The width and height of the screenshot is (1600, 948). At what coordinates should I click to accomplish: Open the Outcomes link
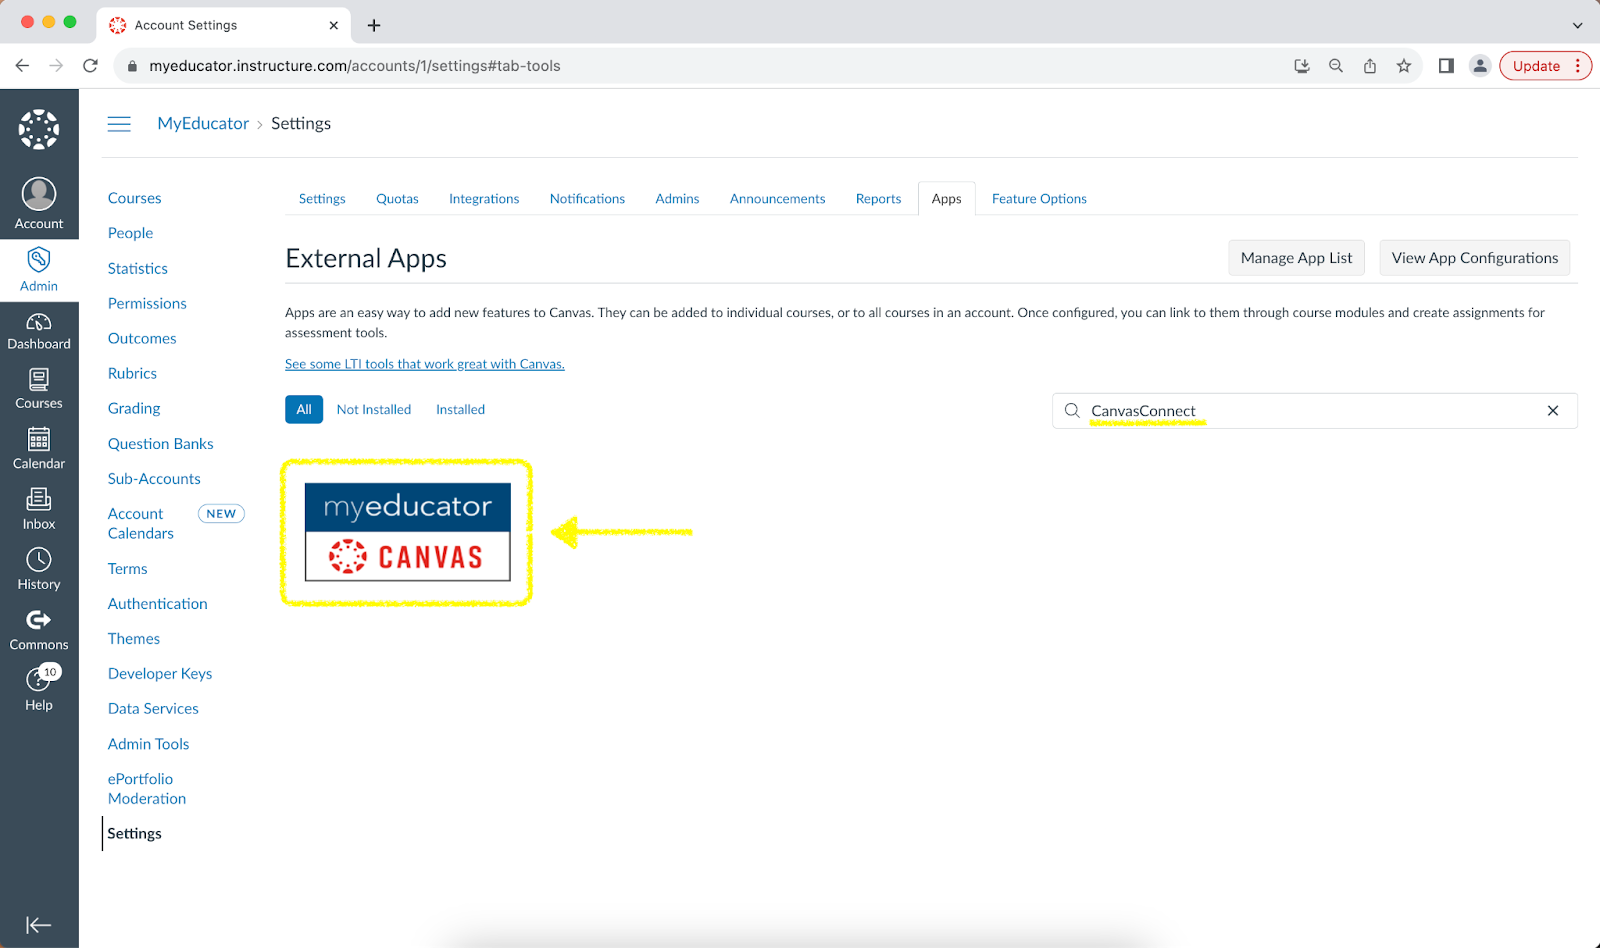(142, 338)
